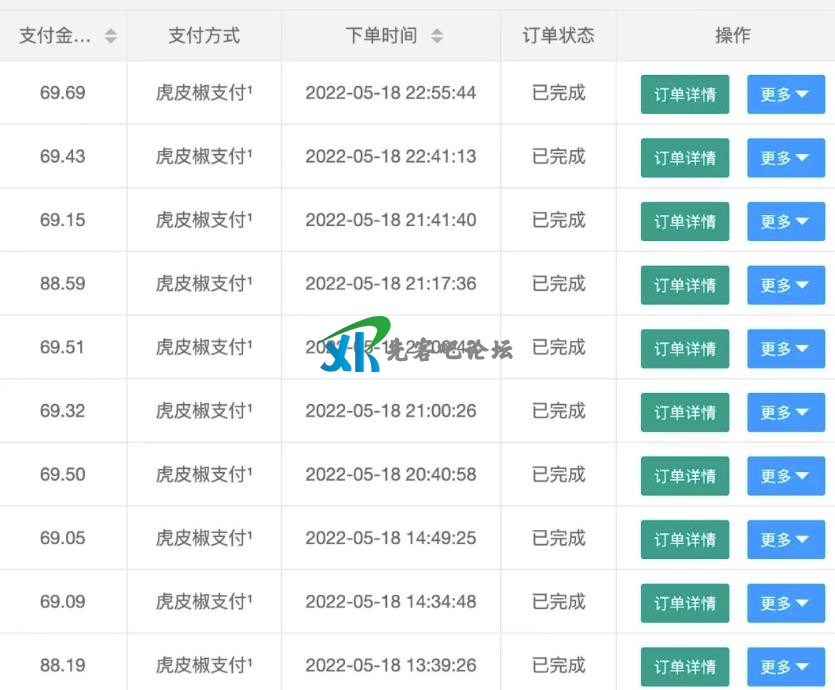Viewport: 835px width, 690px height.
Task: Open 更多 dropdown for the 69.09 order
Action: [785, 603]
